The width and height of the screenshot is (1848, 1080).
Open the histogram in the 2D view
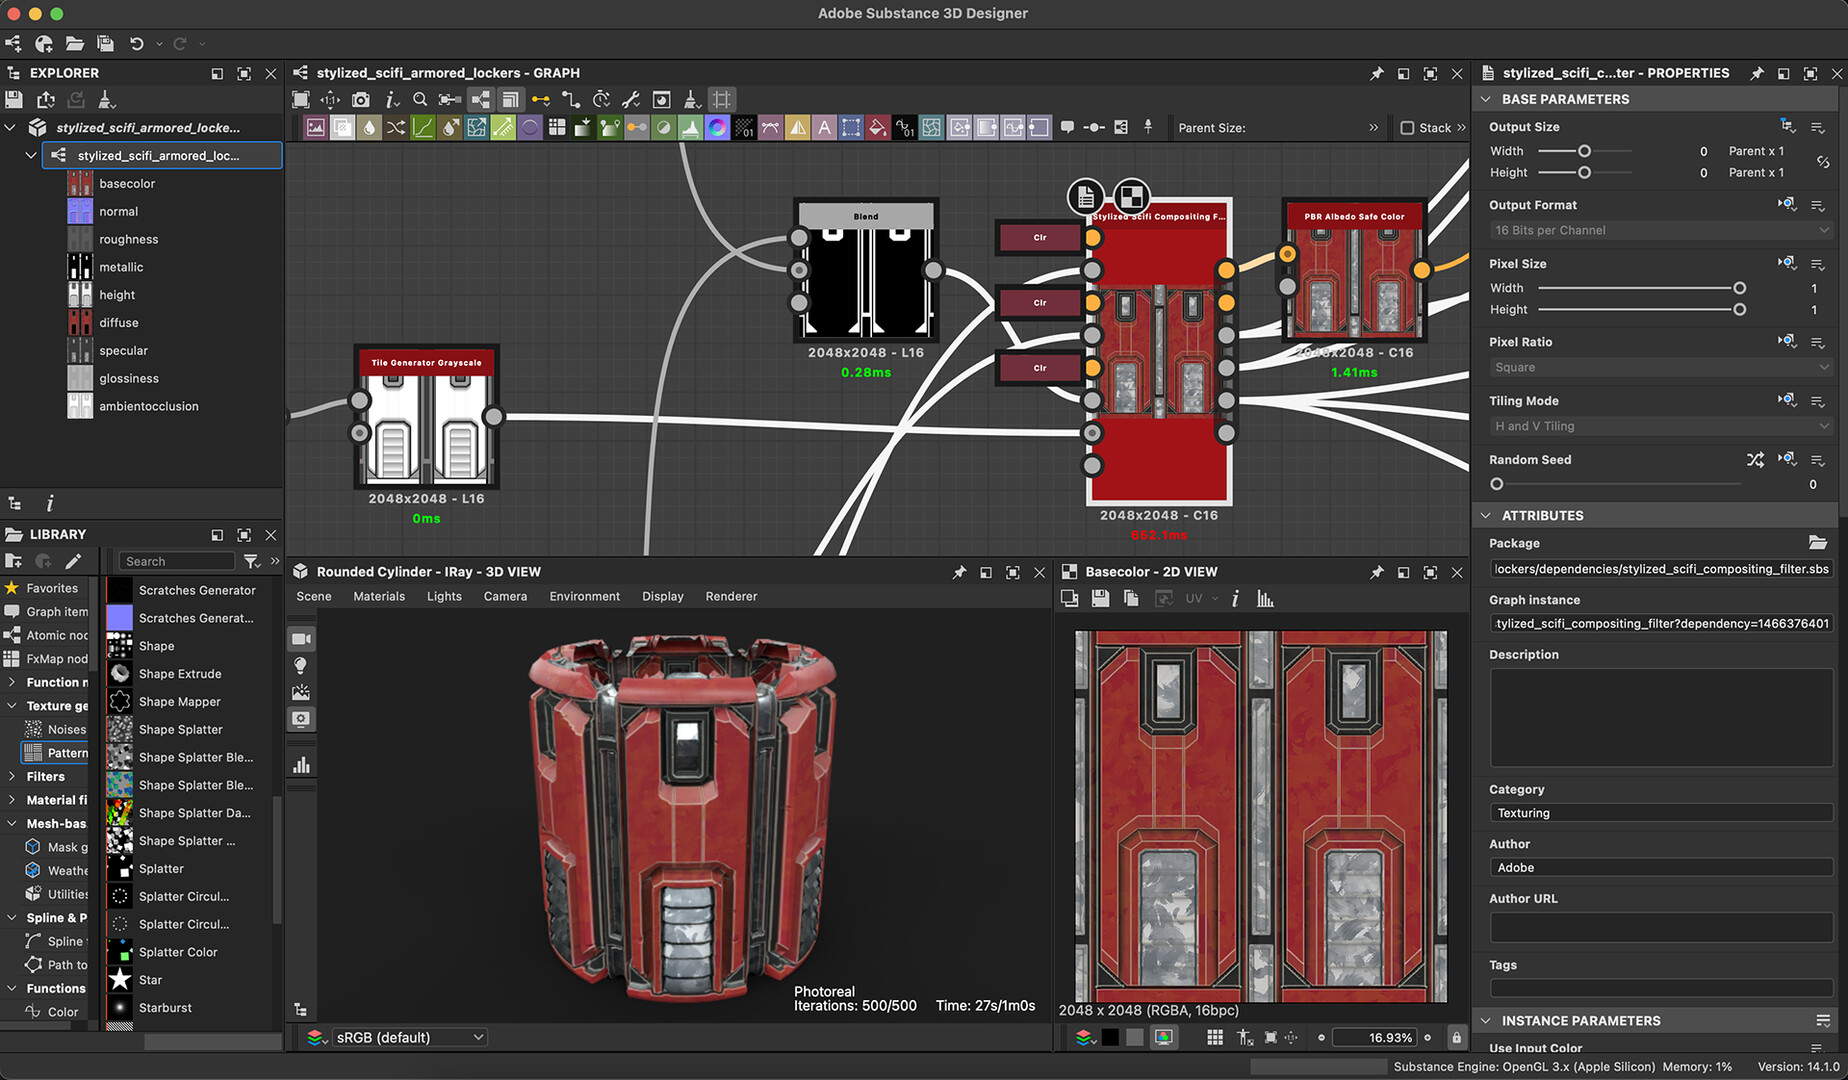tap(1265, 597)
